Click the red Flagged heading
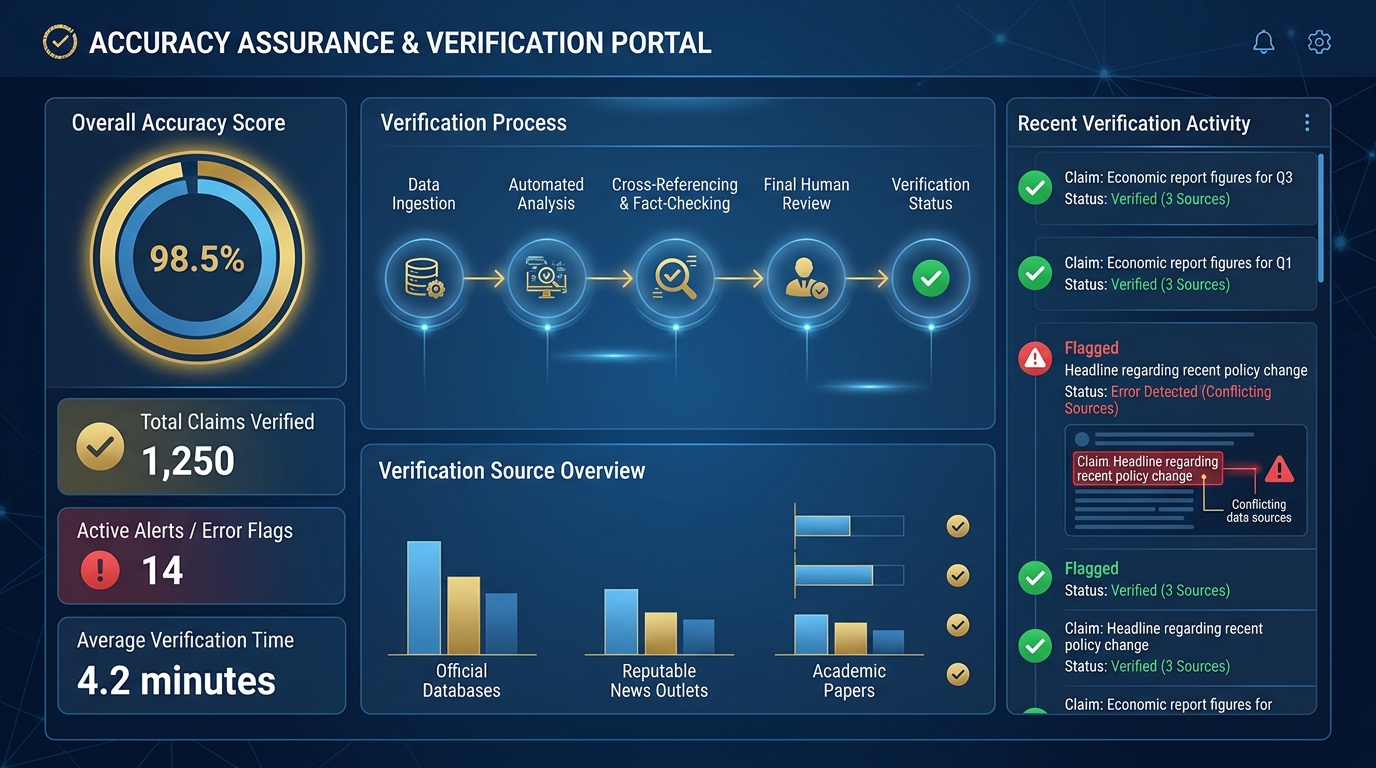This screenshot has width=1376, height=768. (1091, 348)
